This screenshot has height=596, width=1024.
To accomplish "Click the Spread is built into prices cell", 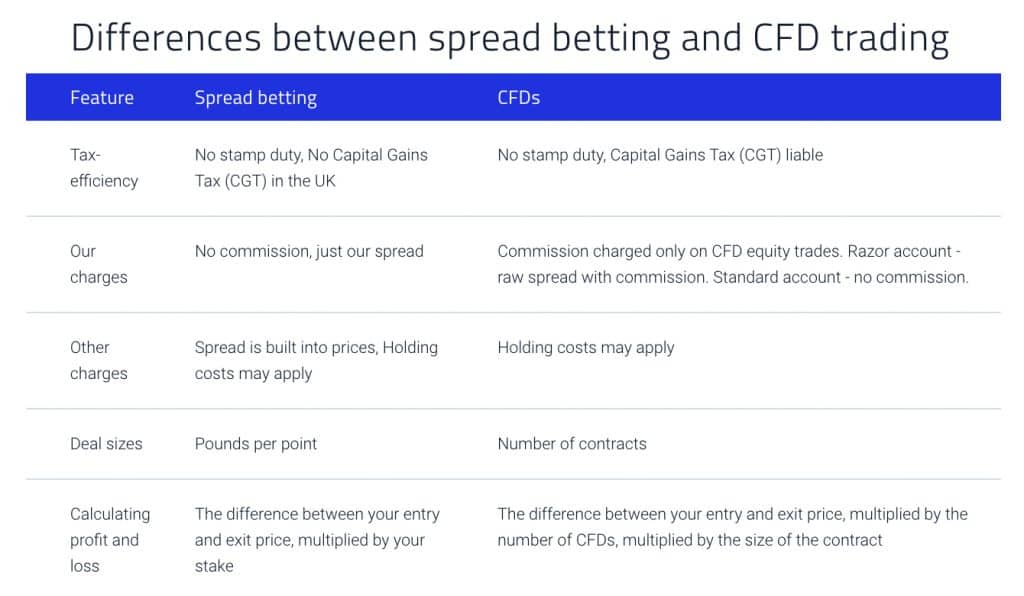I will (x=316, y=360).
